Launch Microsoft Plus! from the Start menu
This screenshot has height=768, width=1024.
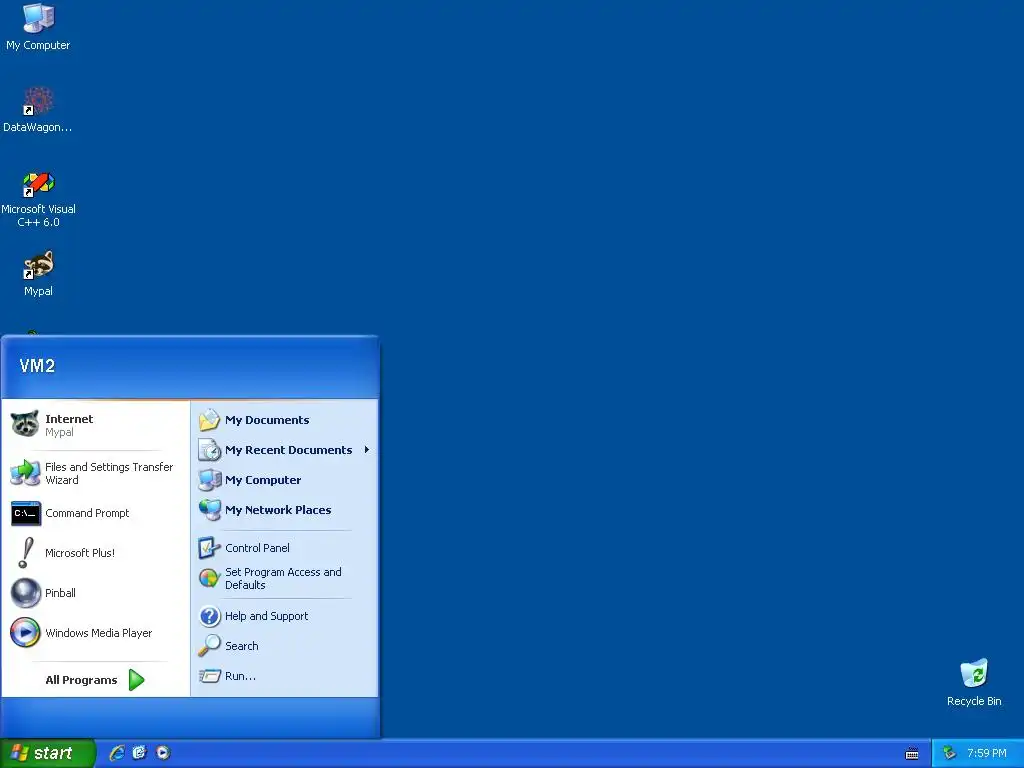pyautogui.click(x=96, y=553)
